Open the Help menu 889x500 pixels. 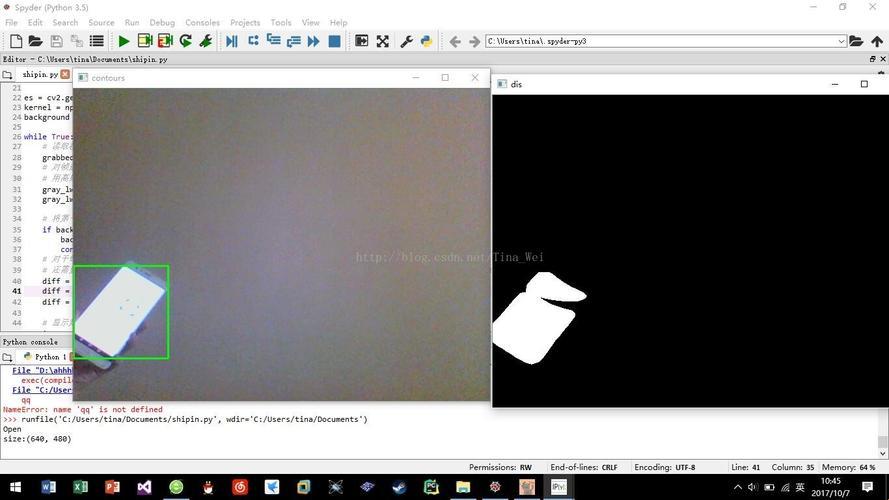pos(338,23)
